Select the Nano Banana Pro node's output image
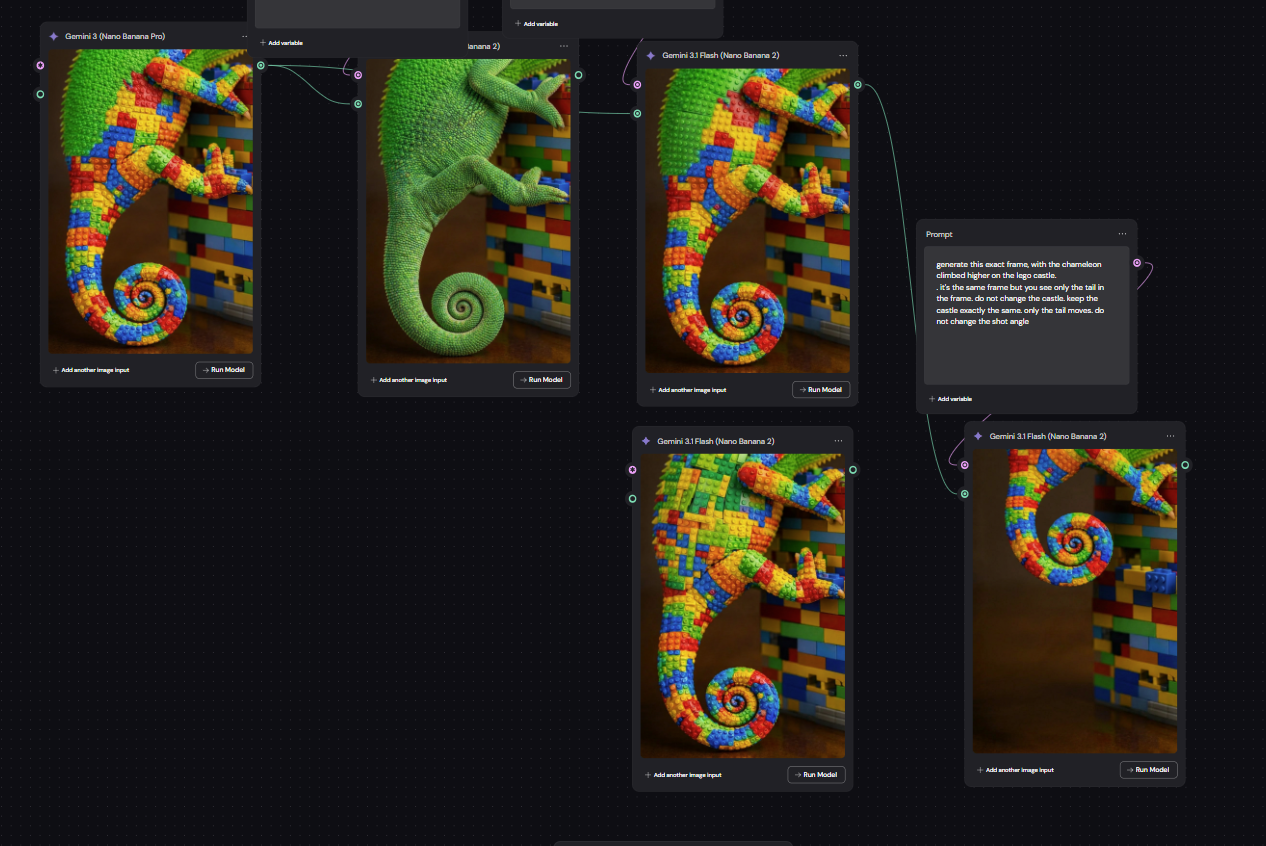 [150, 201]
